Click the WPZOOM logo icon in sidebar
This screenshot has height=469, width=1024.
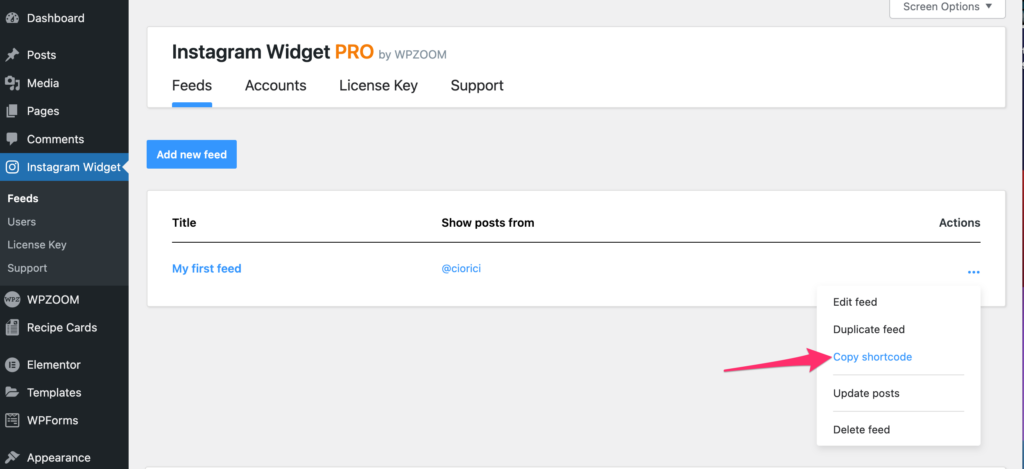[12, 300]
